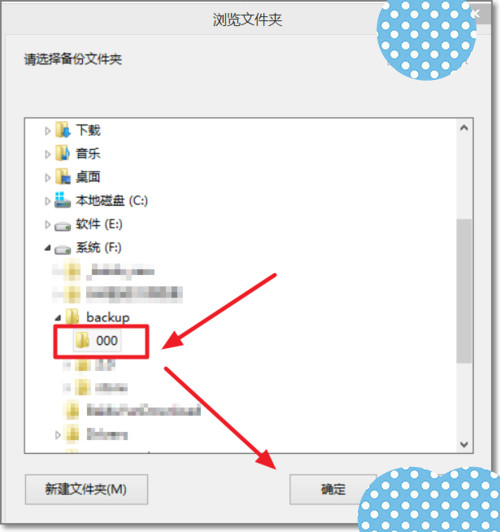Select the 下载 folder icon

tap(63, 130)
